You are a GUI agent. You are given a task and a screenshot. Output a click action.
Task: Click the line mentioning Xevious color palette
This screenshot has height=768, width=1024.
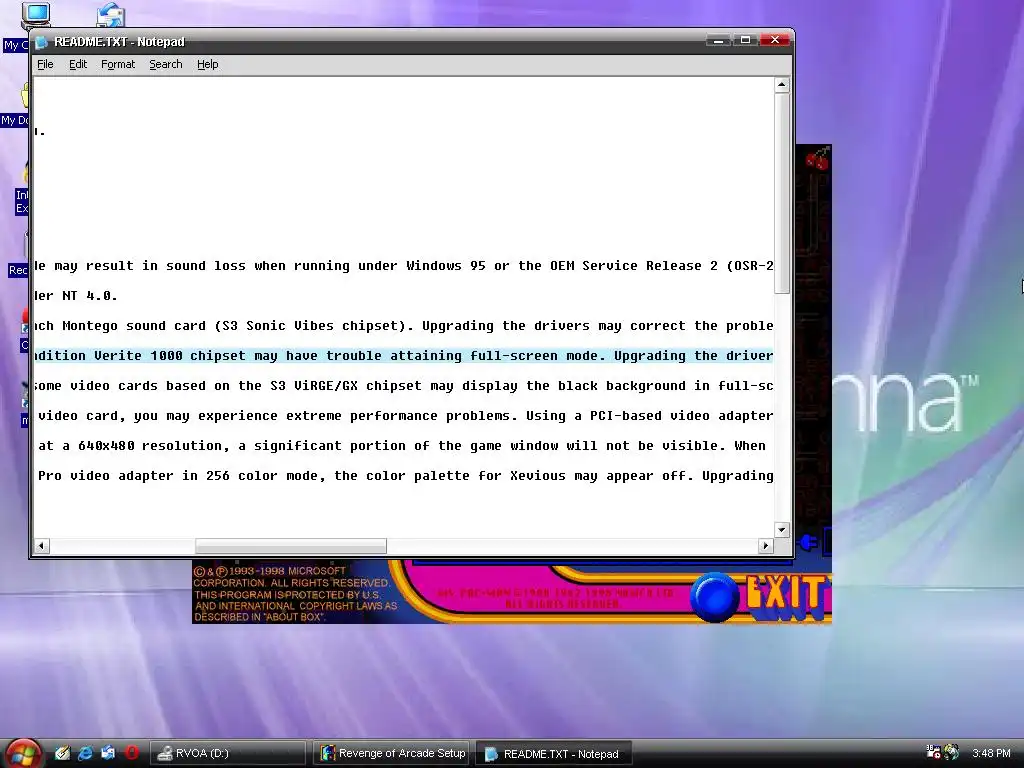point(404,476)
